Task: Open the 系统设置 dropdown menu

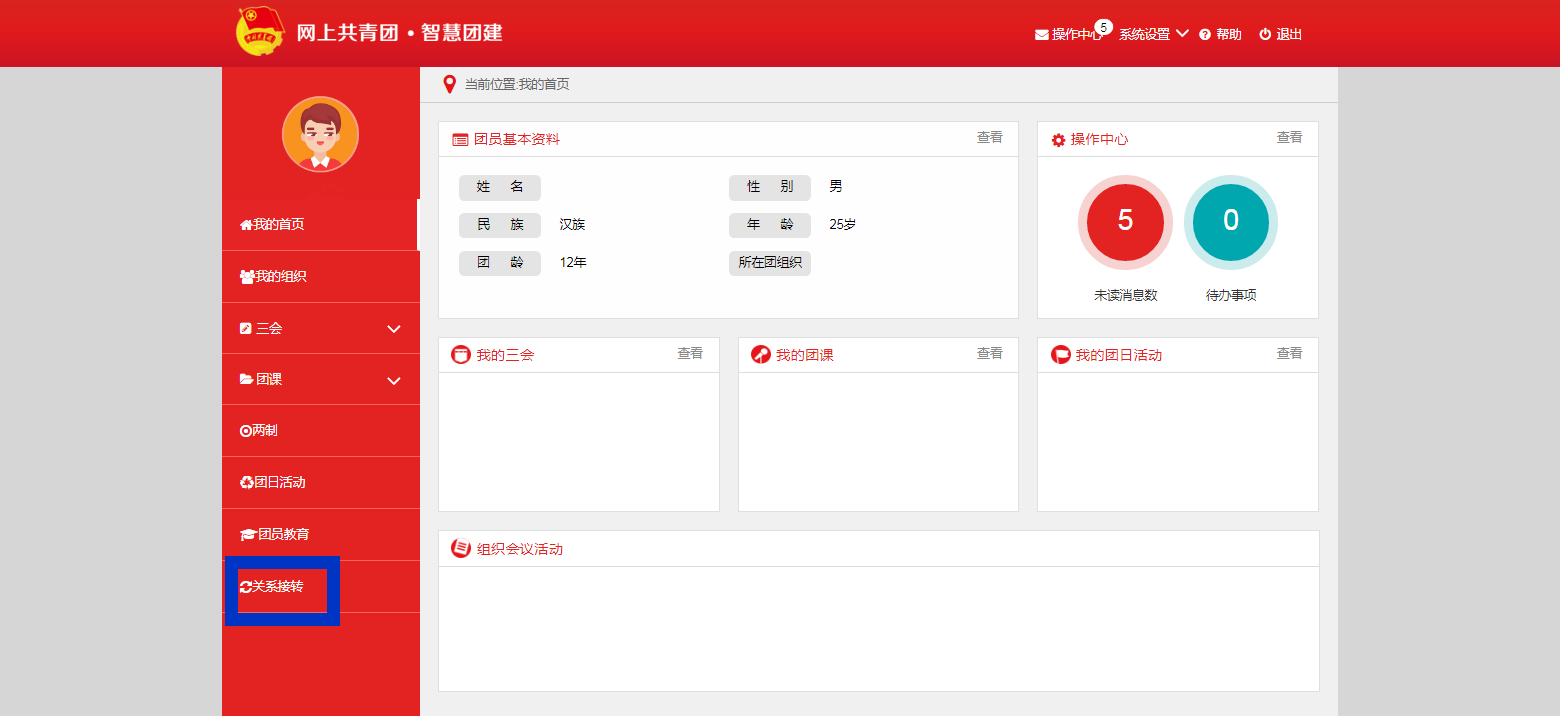Action: pos(1153,35)
